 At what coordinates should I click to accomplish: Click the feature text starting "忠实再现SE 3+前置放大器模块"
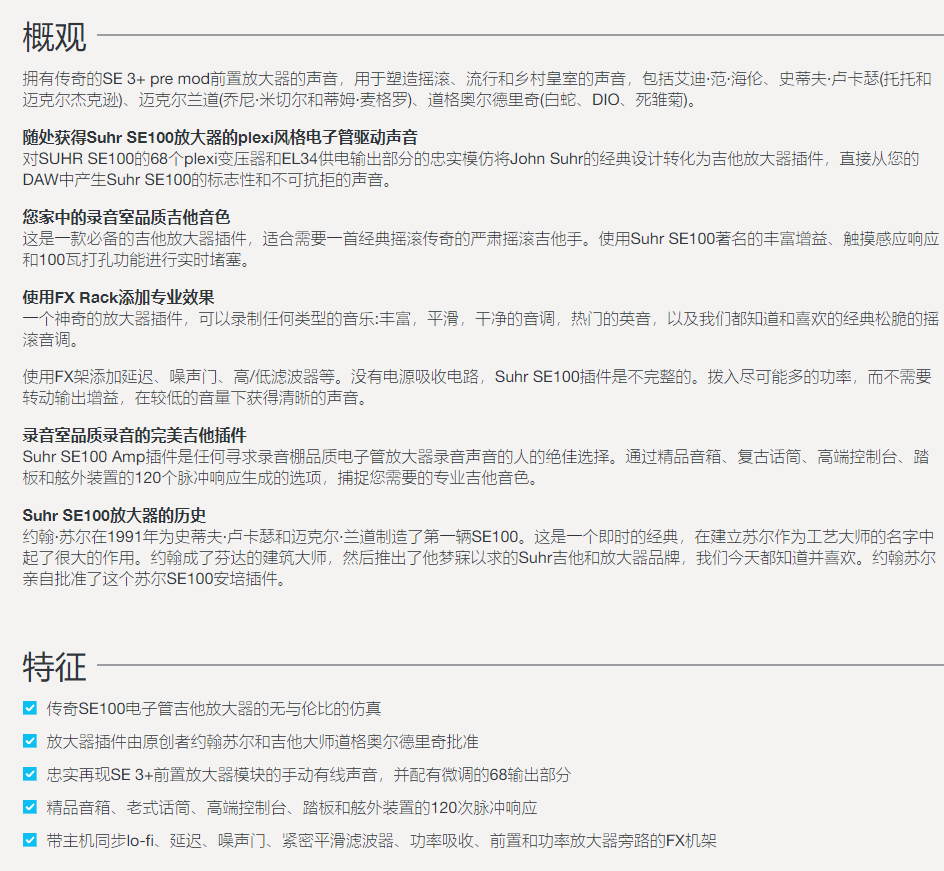308,775
